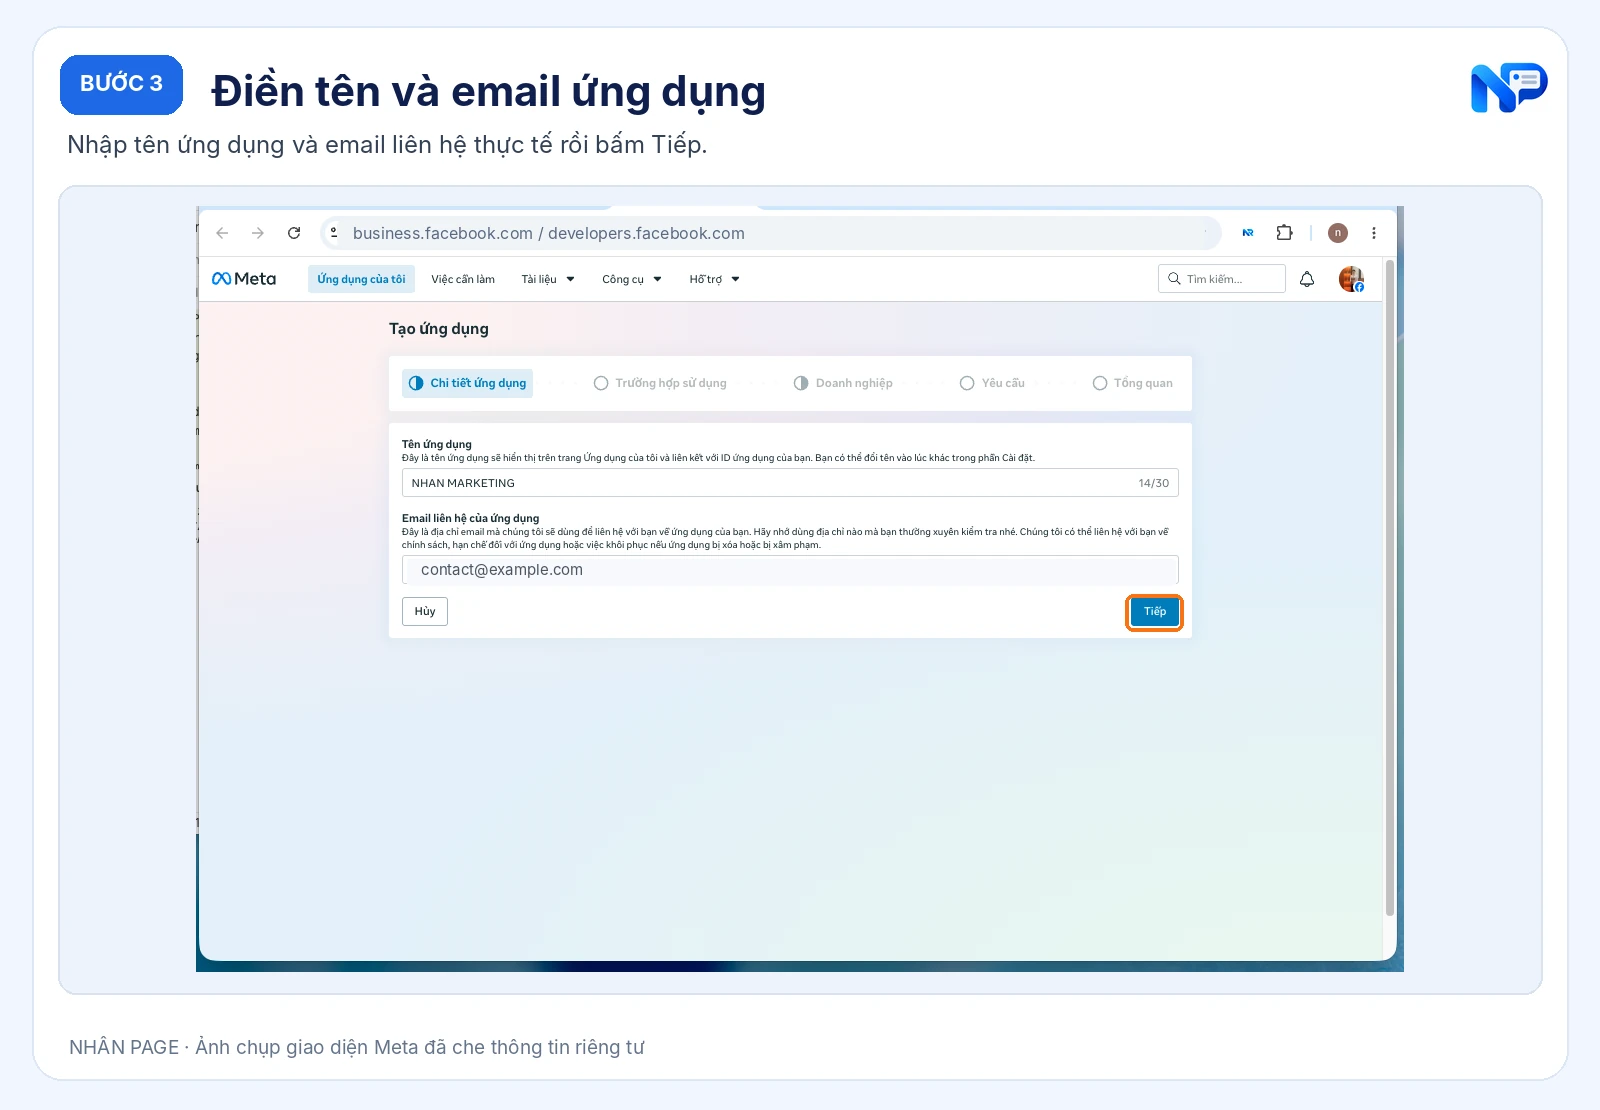
Task: Click the 14/30 character counter
Action: point(1154,483)
